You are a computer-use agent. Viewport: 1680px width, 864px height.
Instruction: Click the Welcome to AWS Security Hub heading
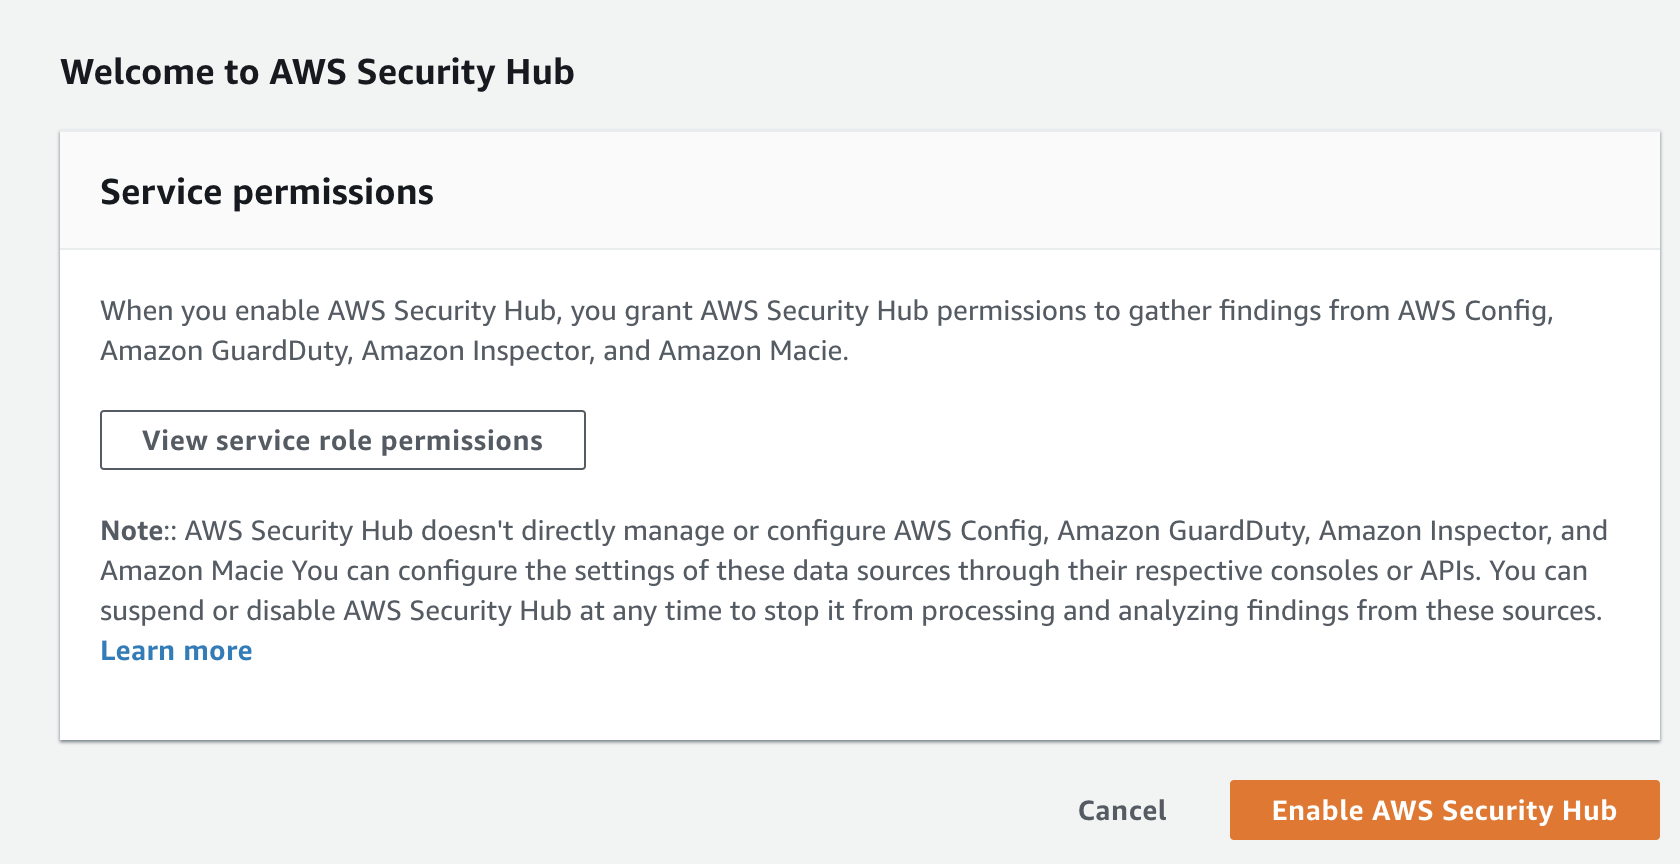(317, 72)
